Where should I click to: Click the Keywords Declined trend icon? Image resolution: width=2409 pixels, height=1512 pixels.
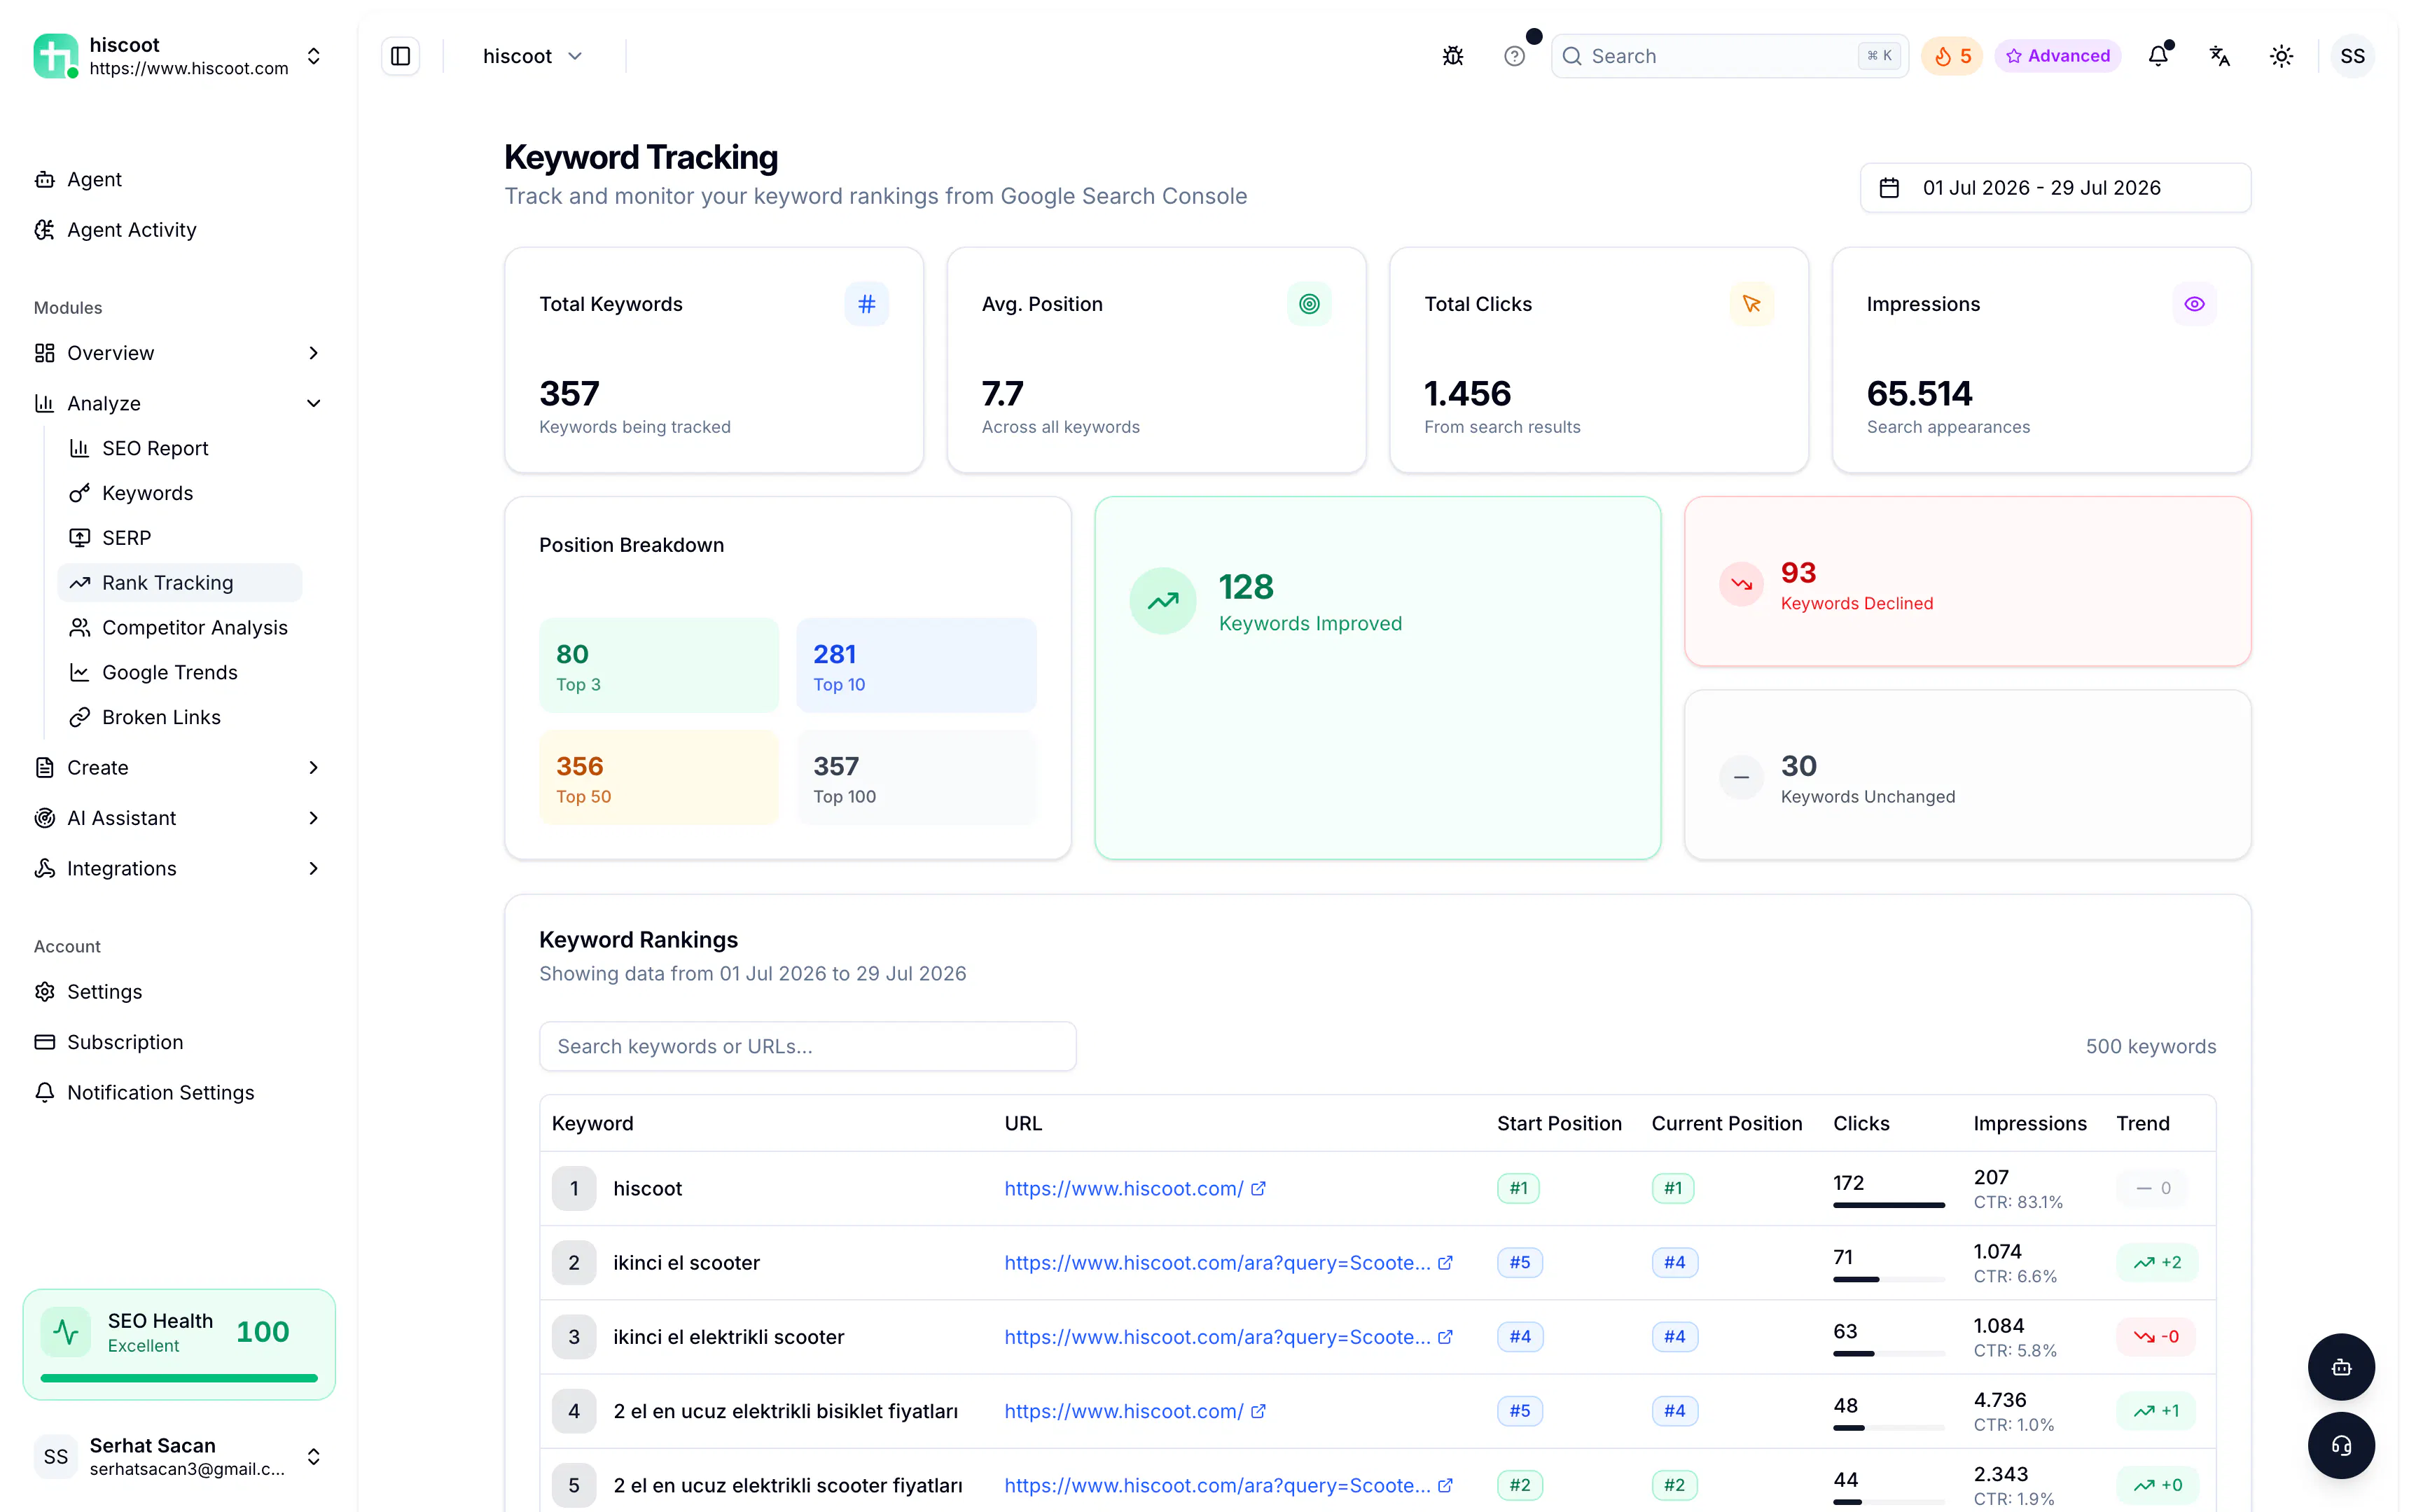tap(1741, 584)
